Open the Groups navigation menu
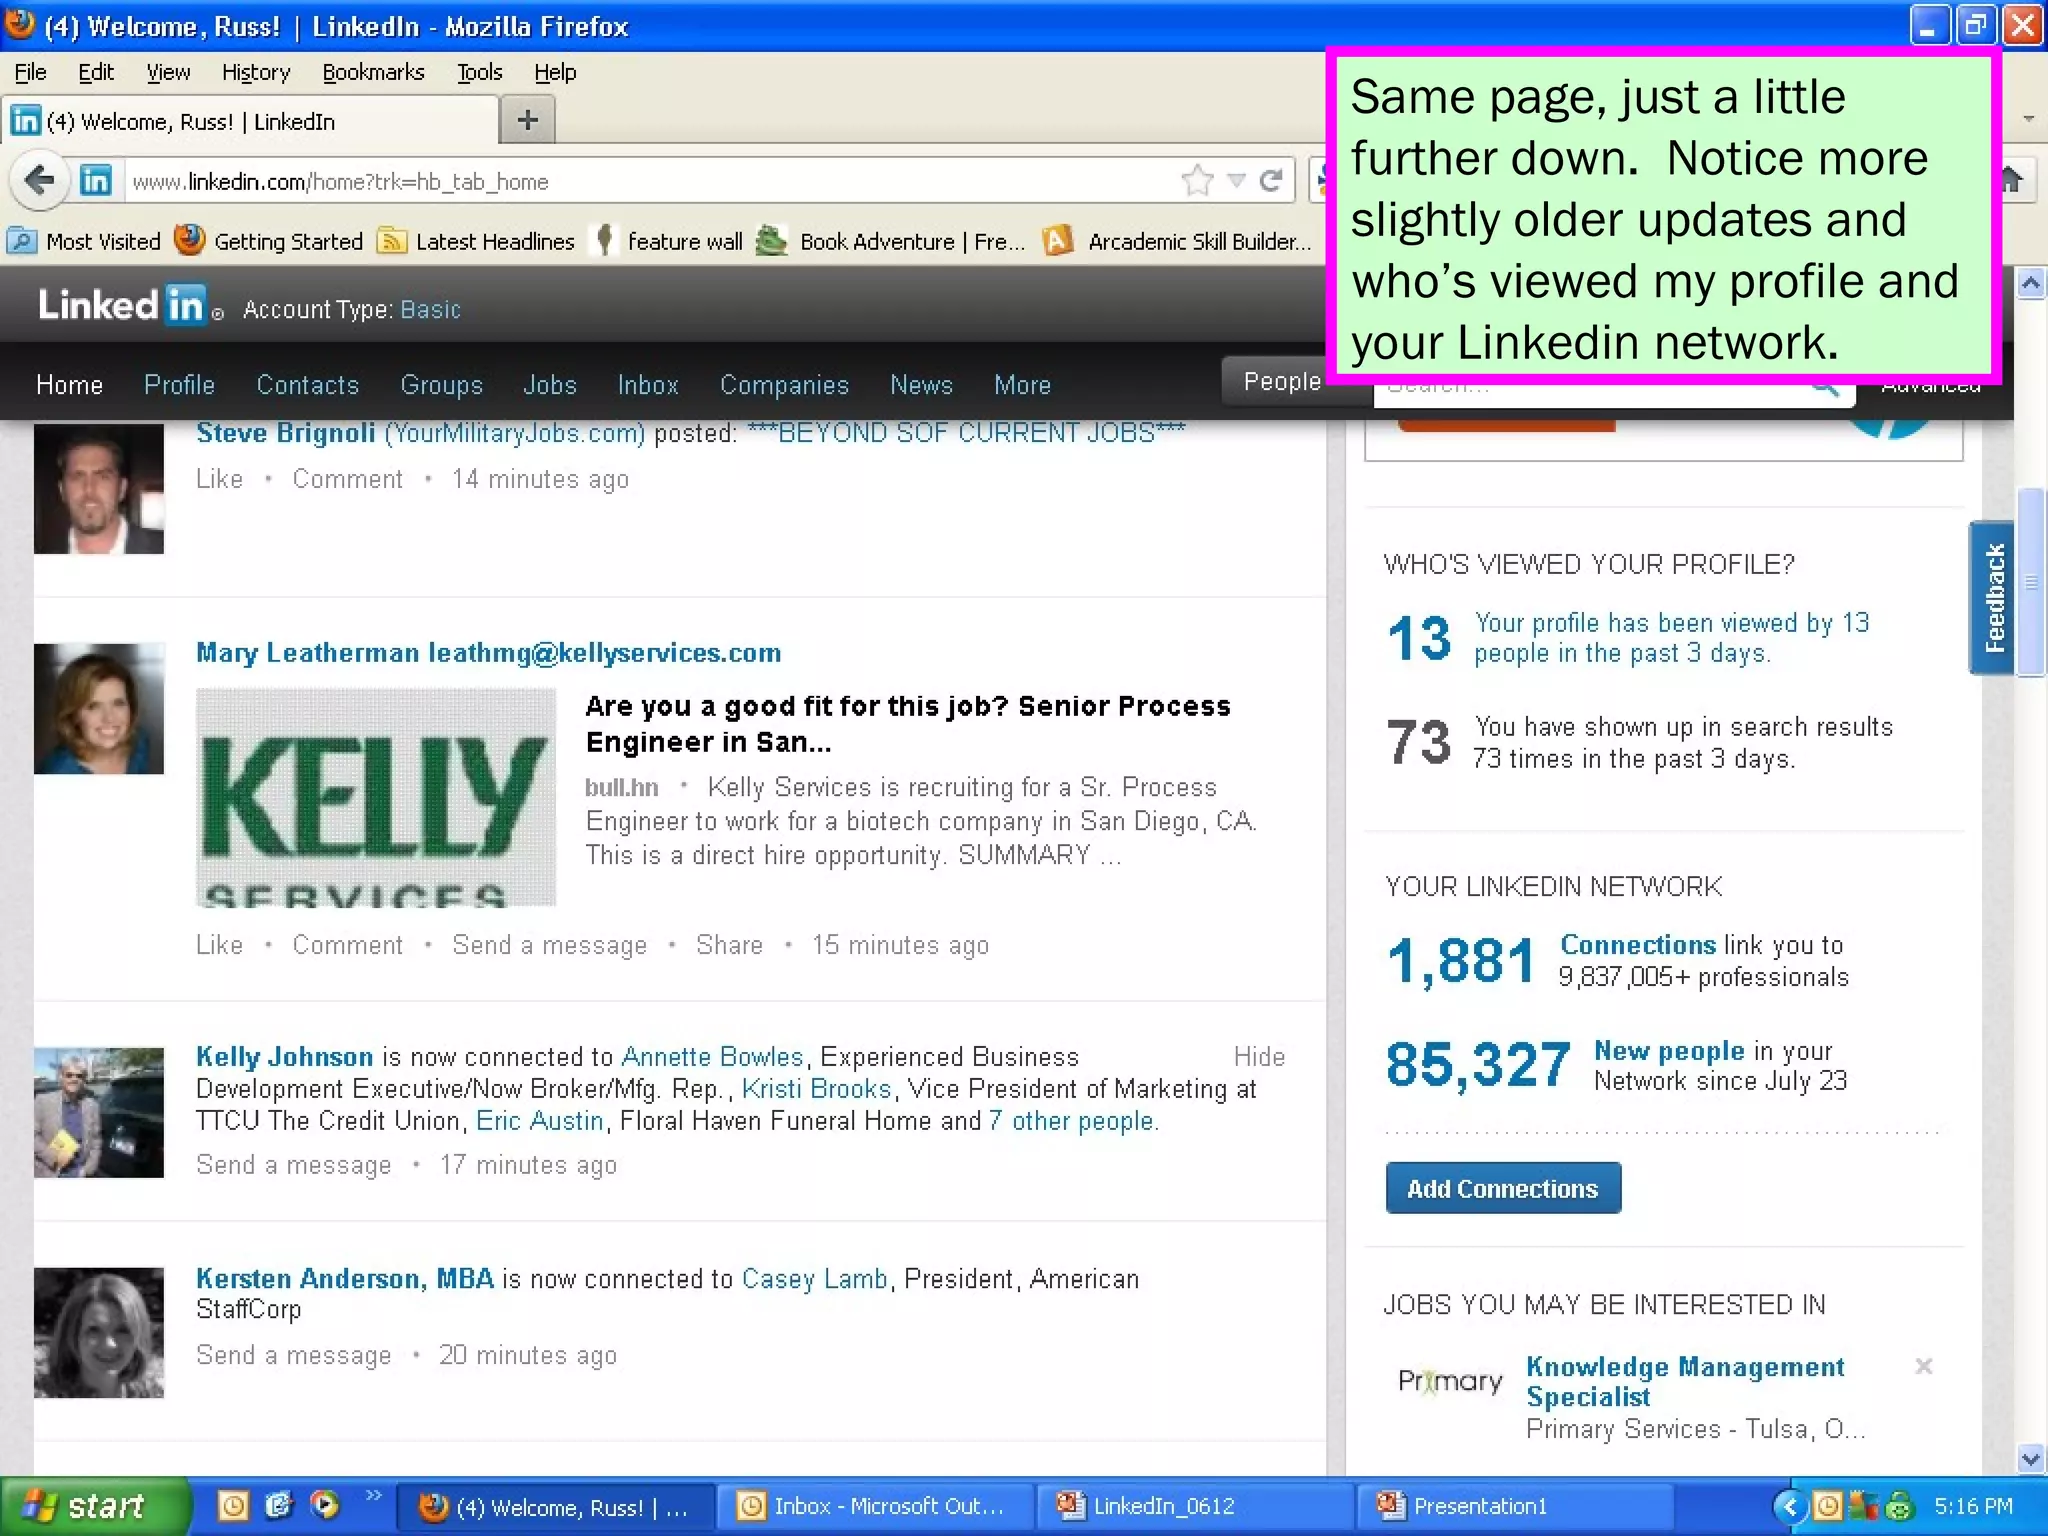This screenshot has height=1536, width=2048. click(x=441, y=385)
